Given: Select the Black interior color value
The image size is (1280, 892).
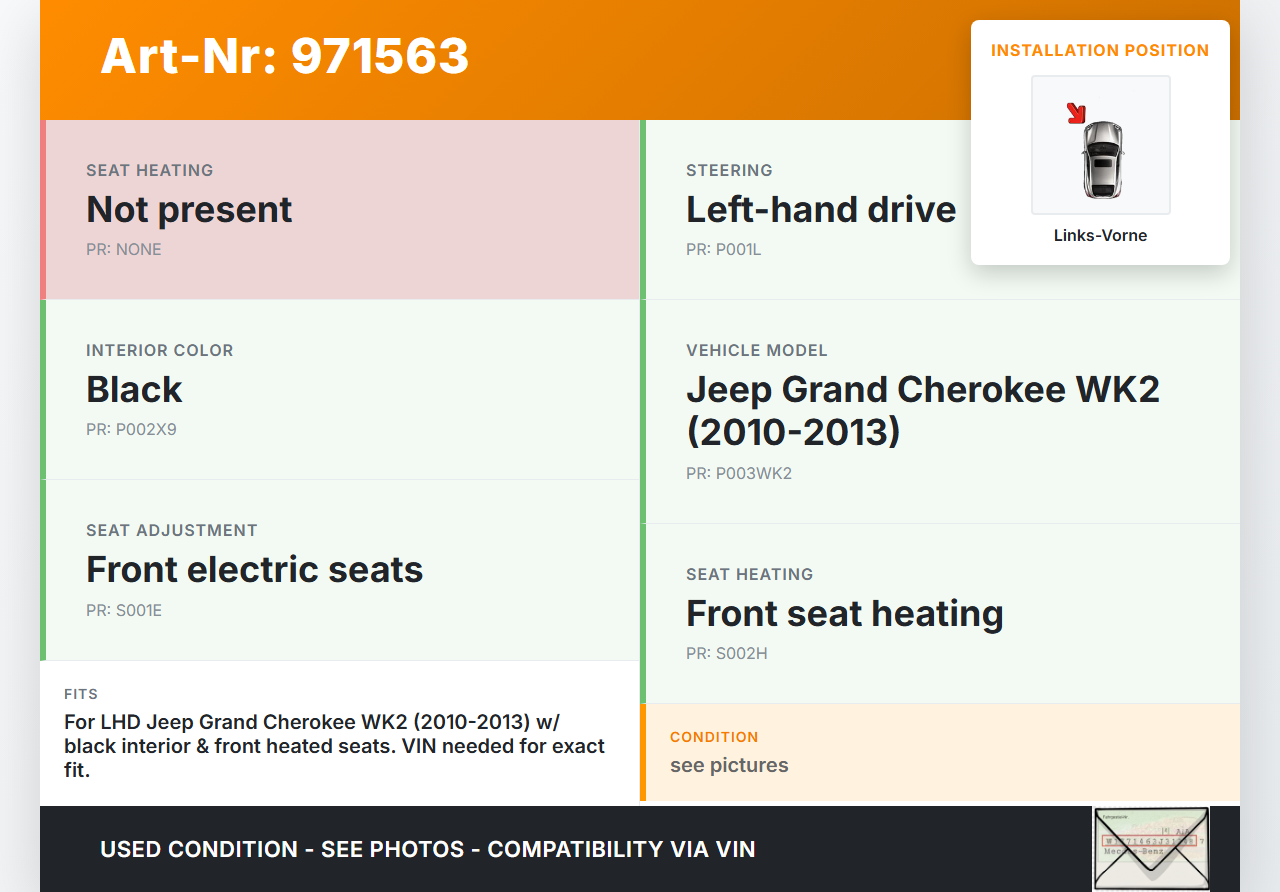Looking at the screenshot, I should (134, 390).
